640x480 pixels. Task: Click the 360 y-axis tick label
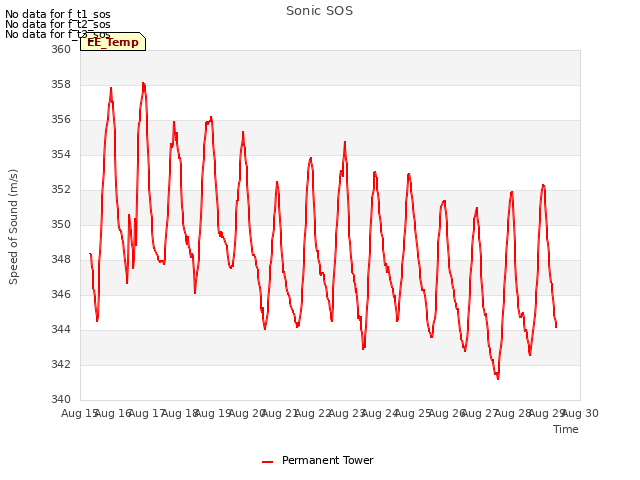61,49
